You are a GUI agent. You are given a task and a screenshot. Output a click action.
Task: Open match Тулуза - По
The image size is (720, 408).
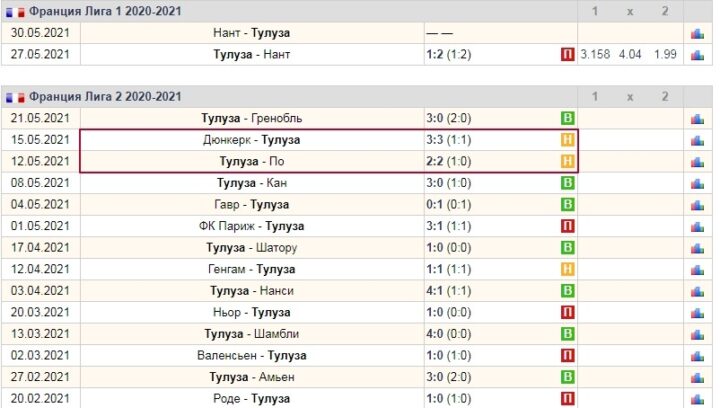(x=252, y=162)
